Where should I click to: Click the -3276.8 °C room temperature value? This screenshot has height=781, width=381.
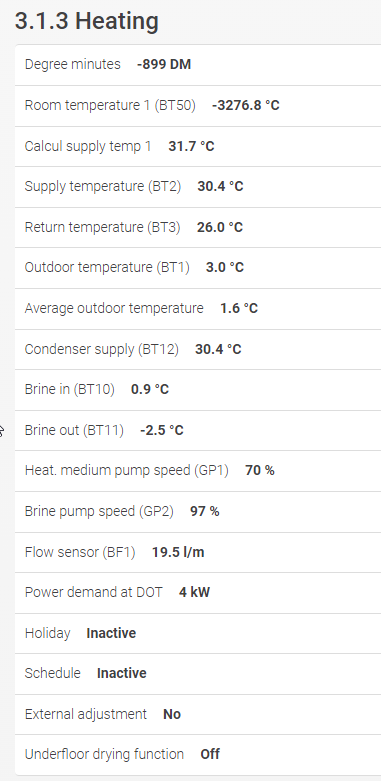click(x=246, y=106)
